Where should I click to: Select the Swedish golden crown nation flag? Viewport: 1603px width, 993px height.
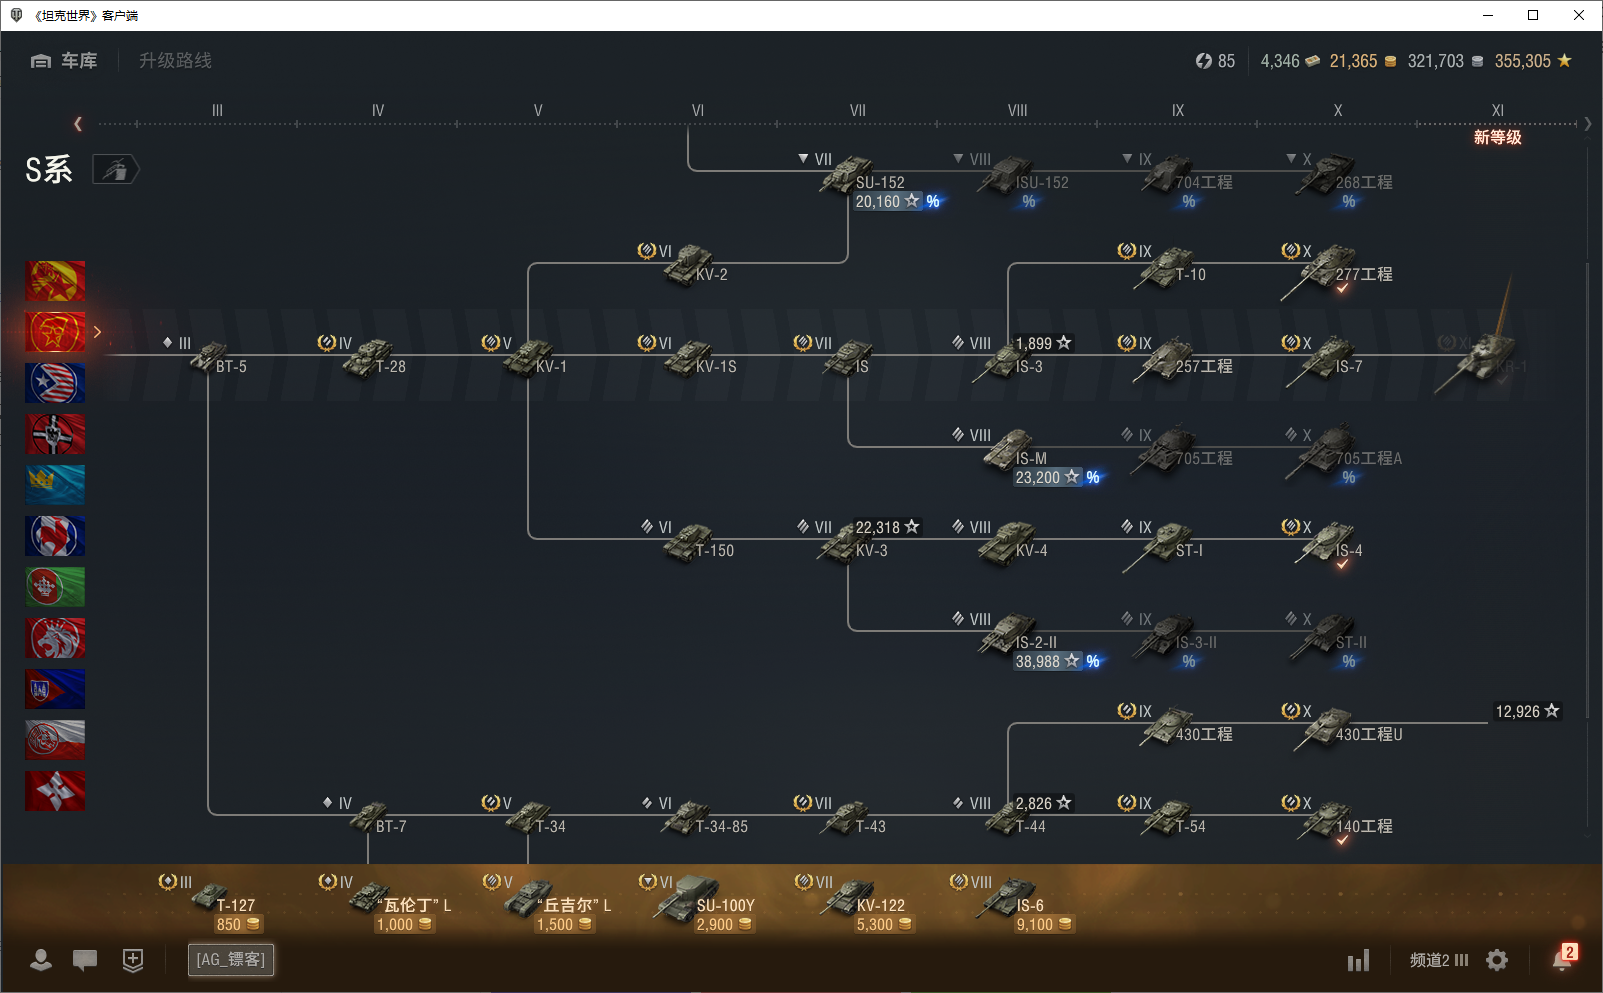(x=55, y=485)
